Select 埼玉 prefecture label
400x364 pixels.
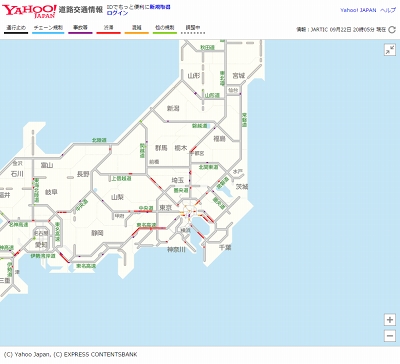pyautogui.click(x=178, y=180)
